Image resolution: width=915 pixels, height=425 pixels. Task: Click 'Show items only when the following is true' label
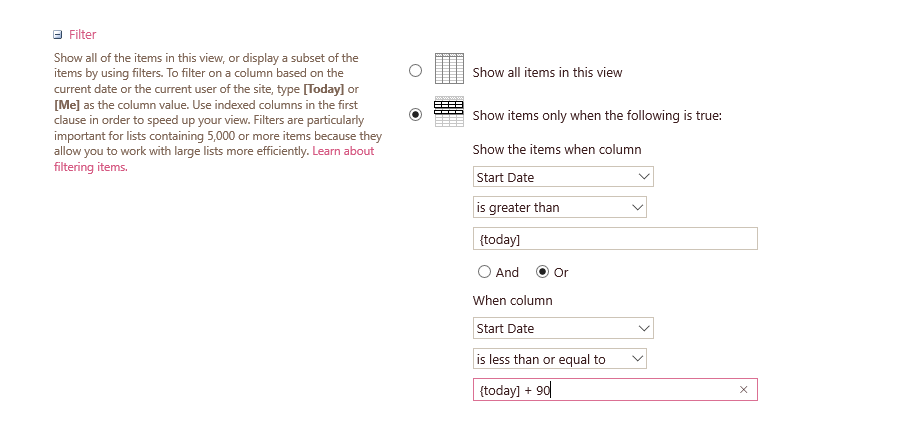(x=596, y=115)
